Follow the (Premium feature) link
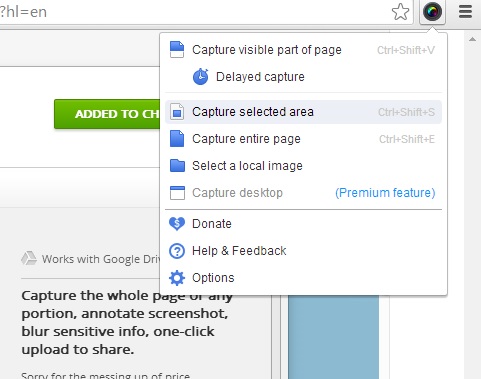This screenshot has width=481, height=379. 385,193
